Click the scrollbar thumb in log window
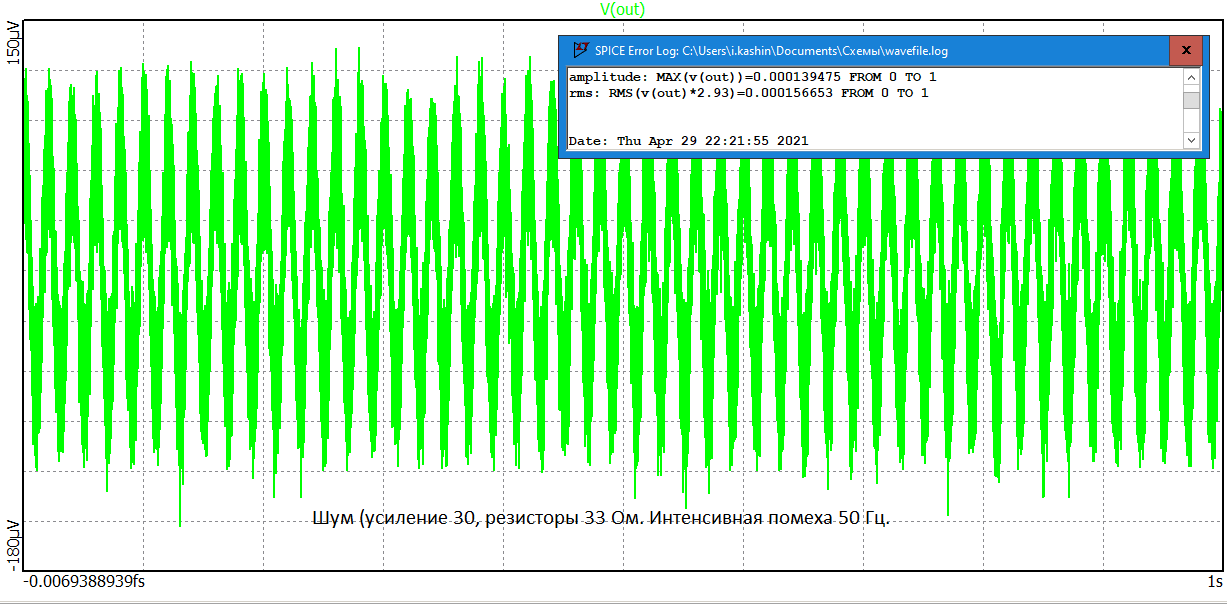Viewport: 1227px width, 605px height. (x=1191, y=100)
